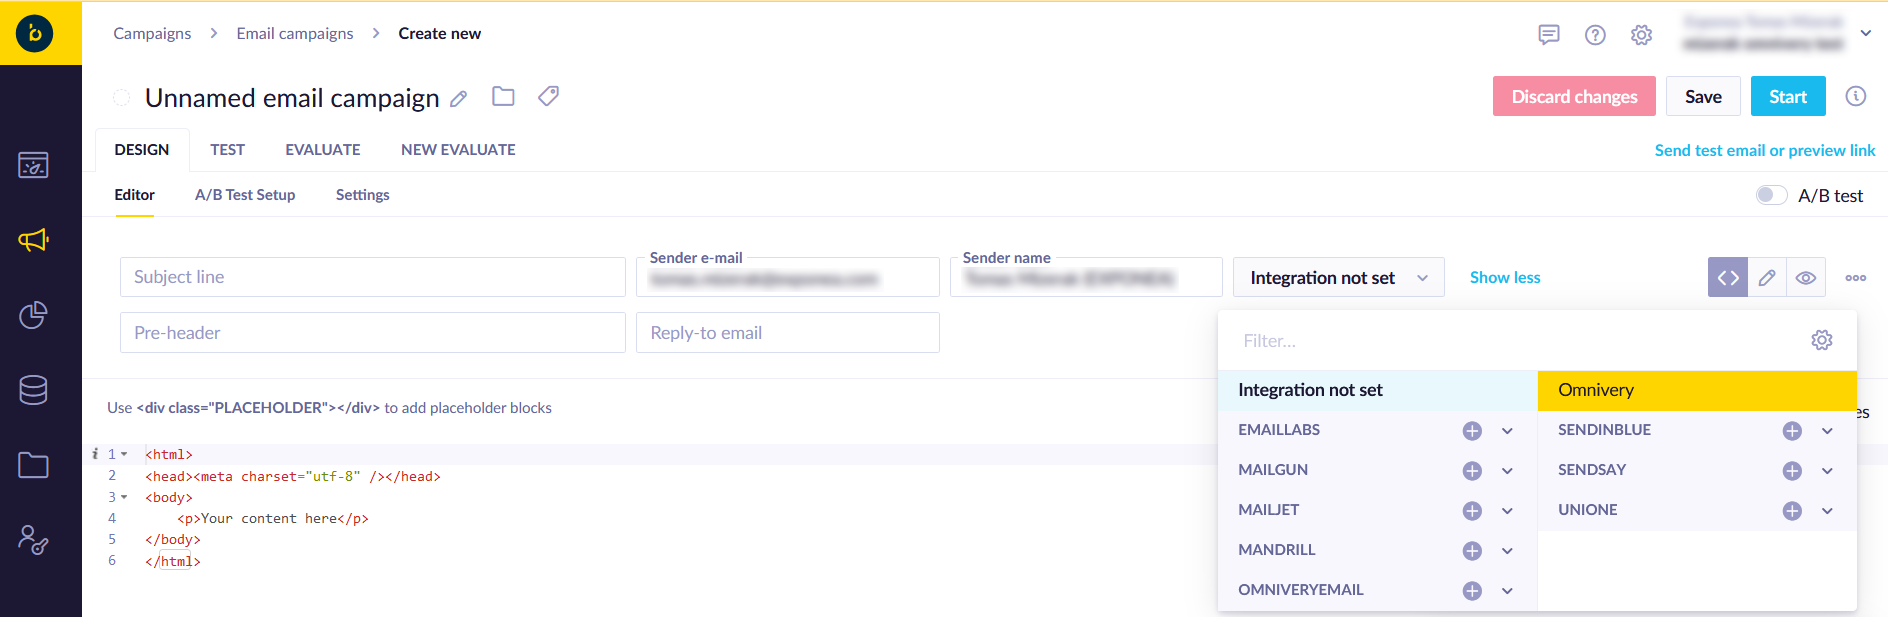This screenshot has width=1888, height=617.
Task: Switch to the HTML code editor view
Action: point(1727,278)
